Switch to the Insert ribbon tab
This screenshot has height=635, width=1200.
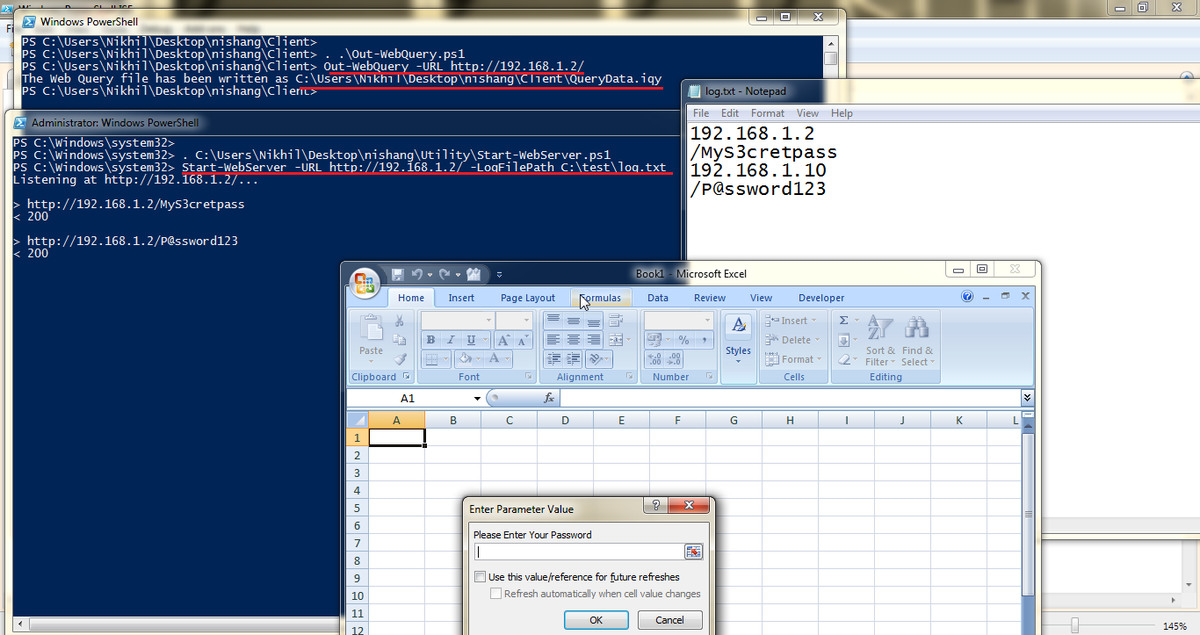[462, 298]
